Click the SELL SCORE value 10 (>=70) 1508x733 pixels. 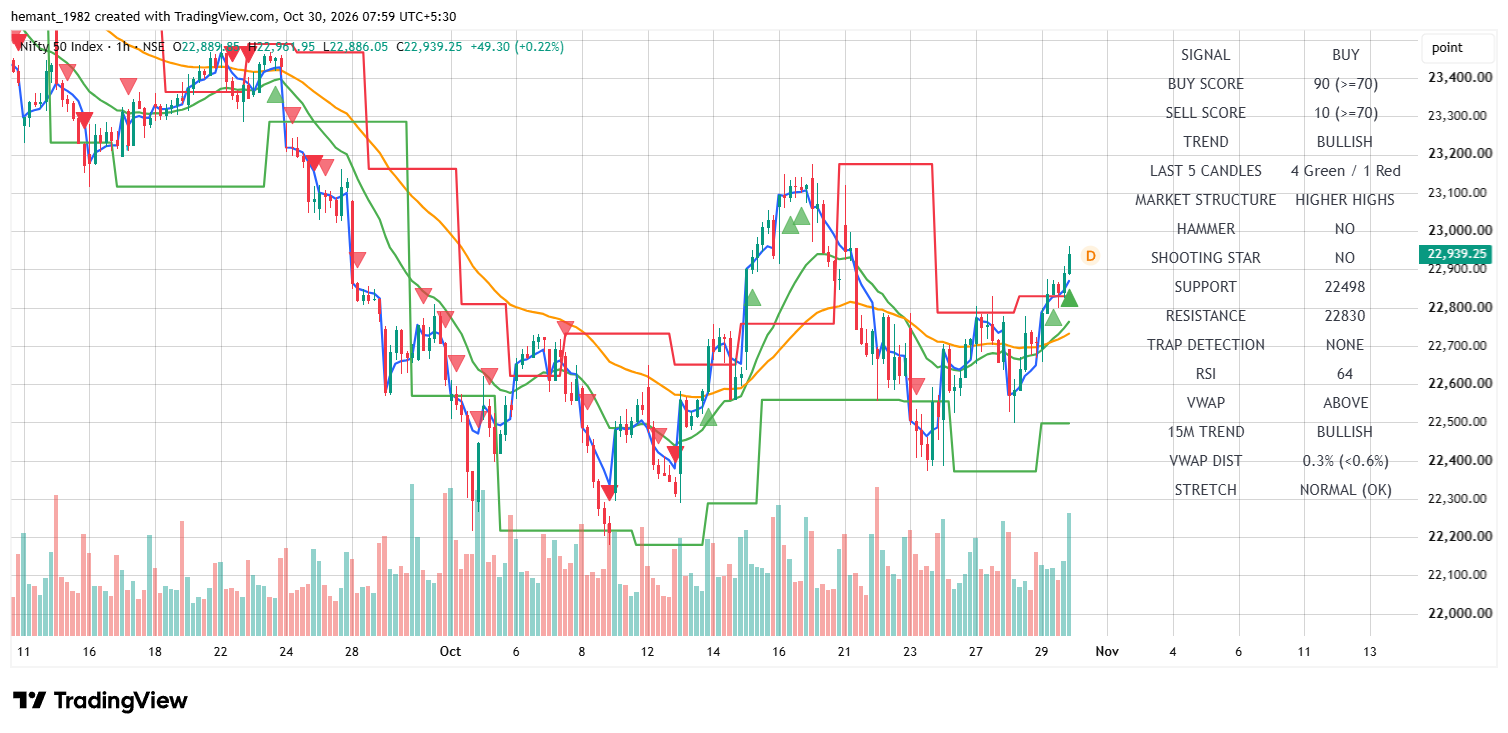tap(1345, 113)
